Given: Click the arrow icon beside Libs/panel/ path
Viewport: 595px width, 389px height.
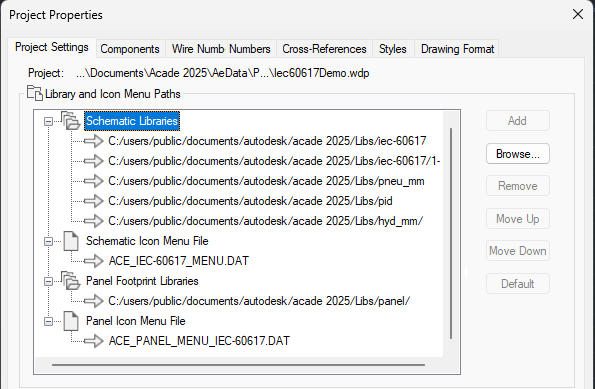Looking at the screenshot, I should coord(93,301).
